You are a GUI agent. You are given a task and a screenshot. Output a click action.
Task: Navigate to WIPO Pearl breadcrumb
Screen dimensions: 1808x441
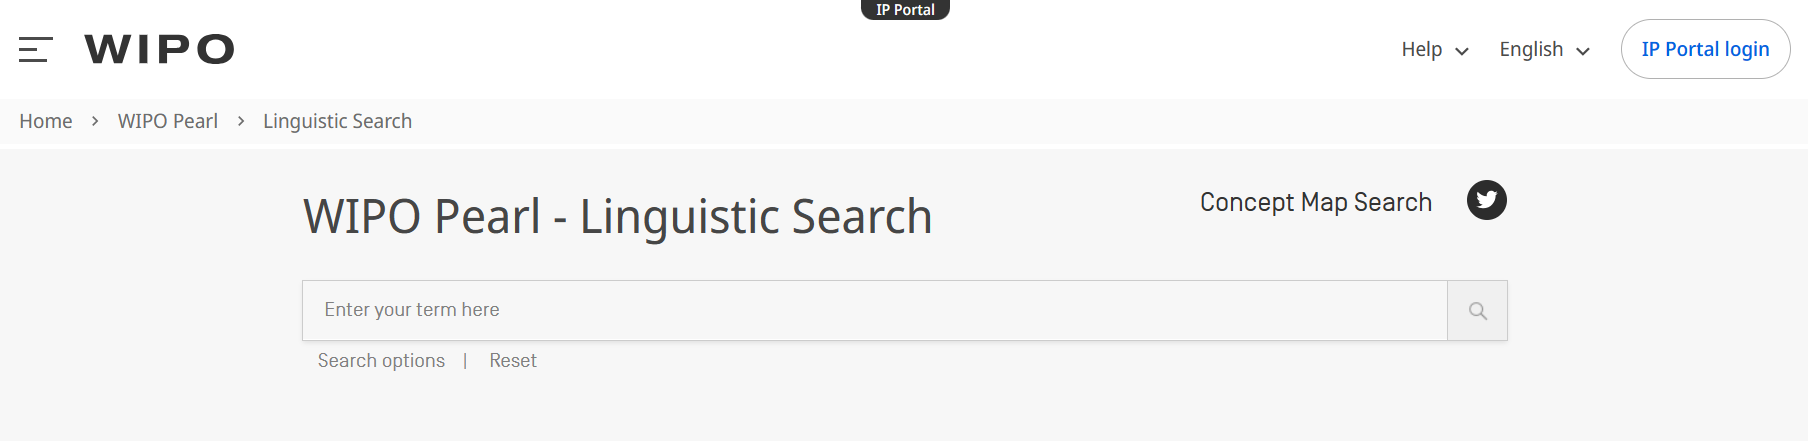168,121
